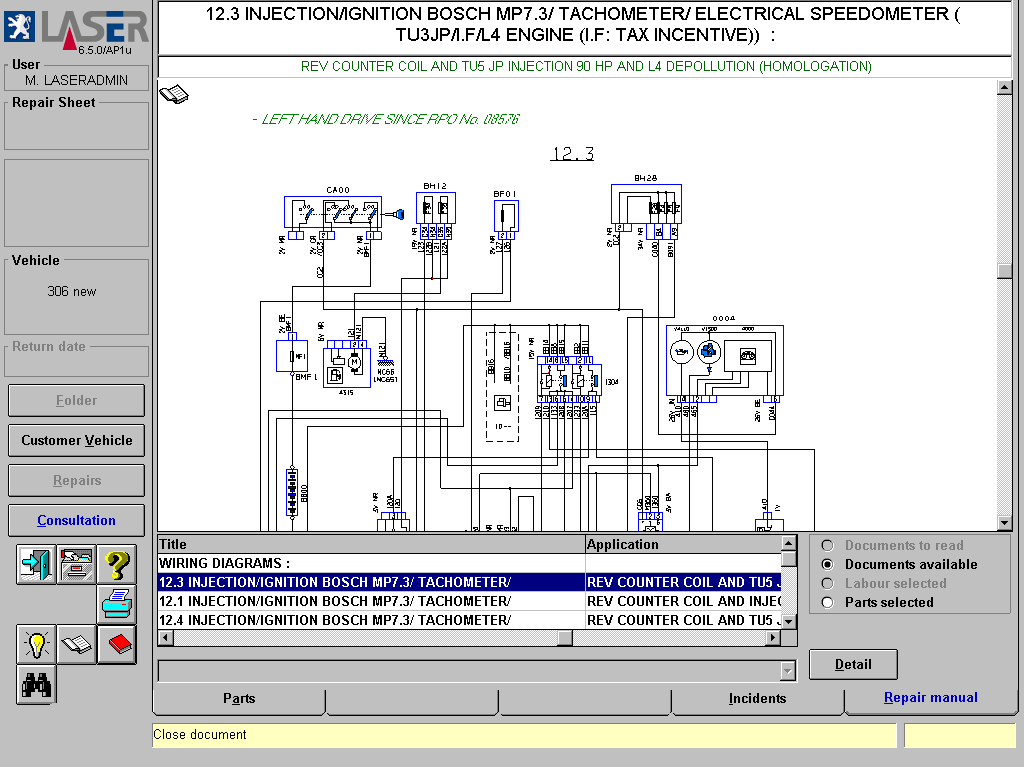Select the Documents to read radio button
The image size is (1024, 768).
(827, 545)
